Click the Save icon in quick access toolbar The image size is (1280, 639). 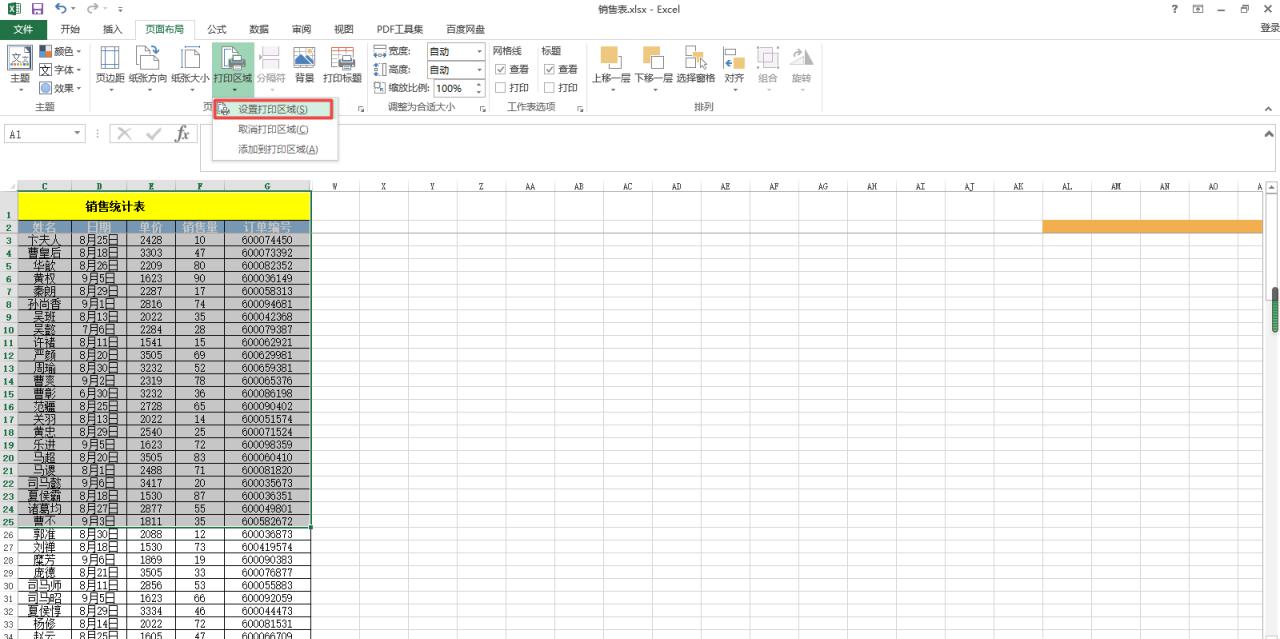37,9
